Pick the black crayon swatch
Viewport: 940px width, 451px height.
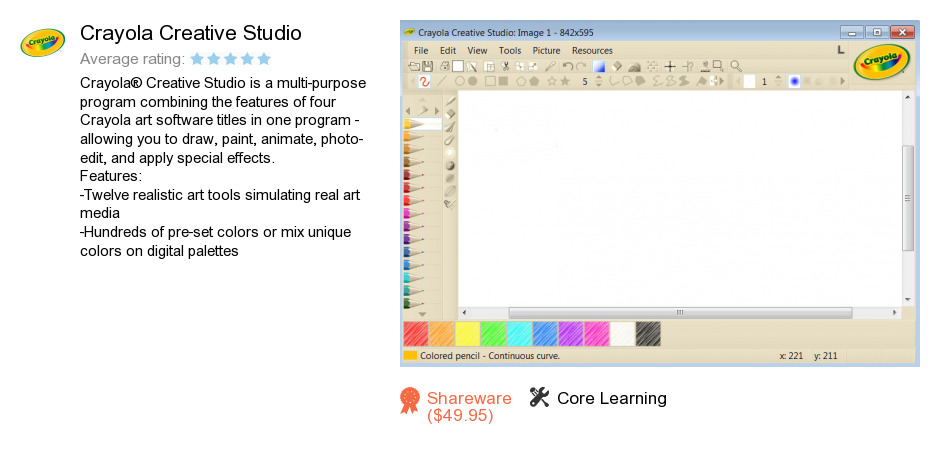(x=648, y=334)
